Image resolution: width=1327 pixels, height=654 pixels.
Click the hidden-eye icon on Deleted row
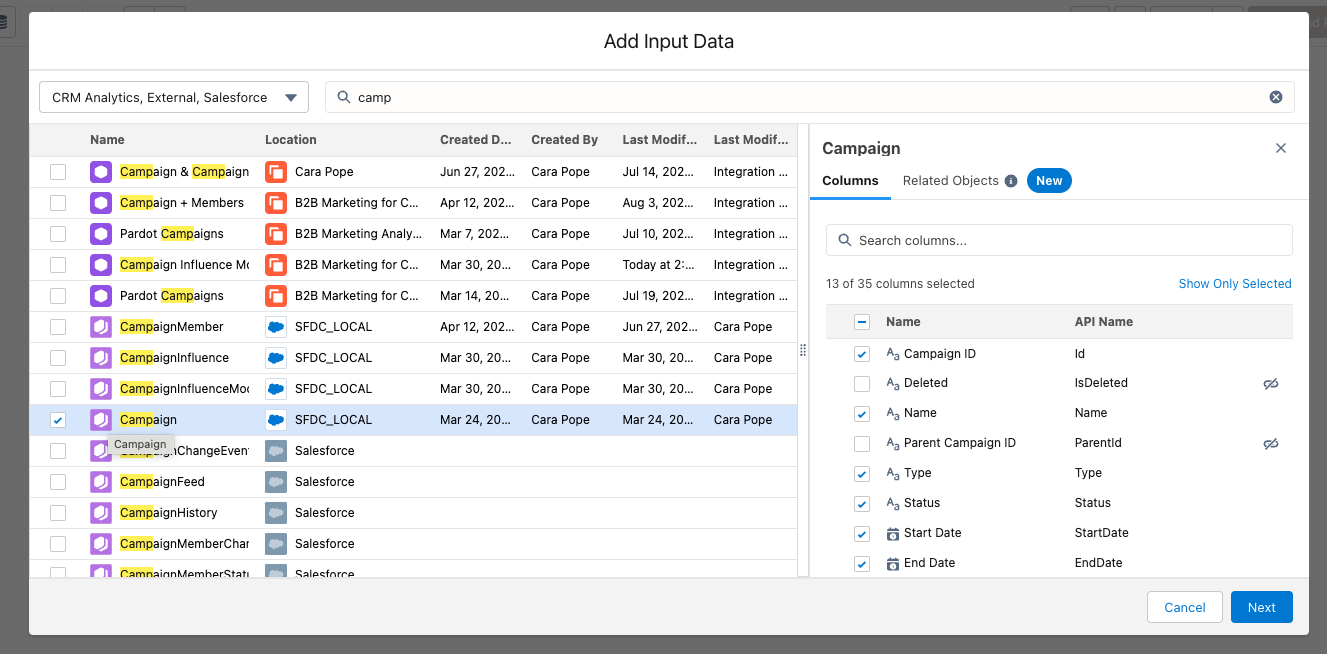click(x=1271, y=383)
